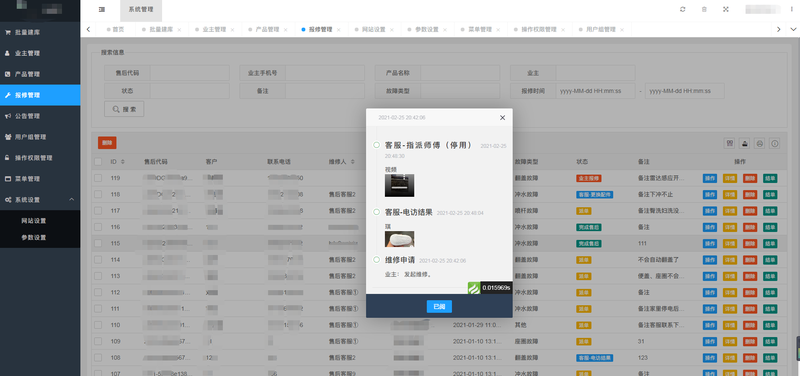Viewport: 800px width, 376px height.
Task: Click the trash icon in top header
Action: coord(704,9)
